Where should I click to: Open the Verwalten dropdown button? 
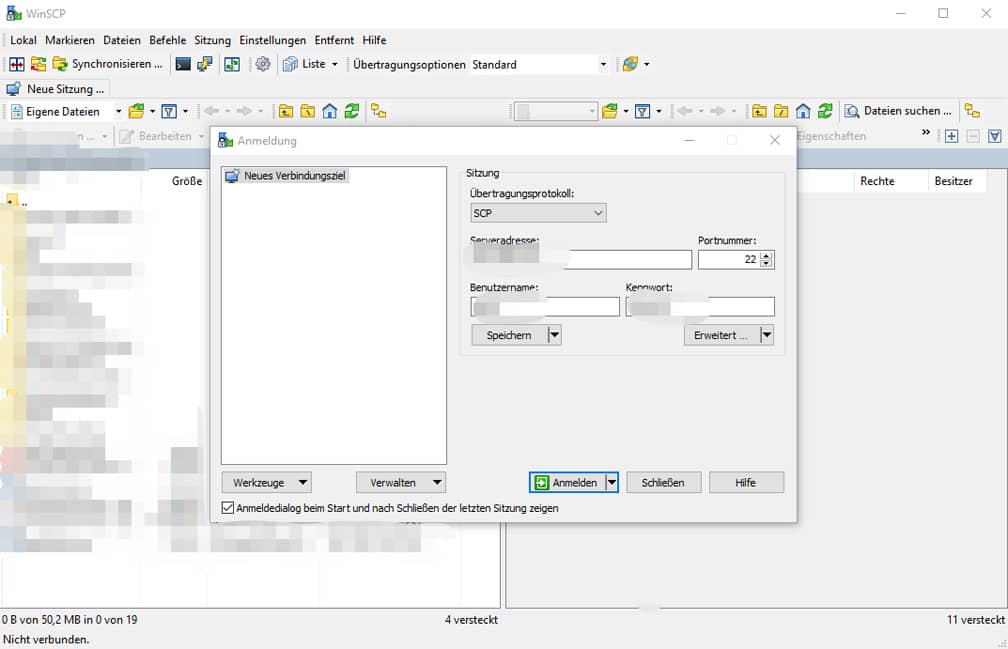(x=401, y=483)
